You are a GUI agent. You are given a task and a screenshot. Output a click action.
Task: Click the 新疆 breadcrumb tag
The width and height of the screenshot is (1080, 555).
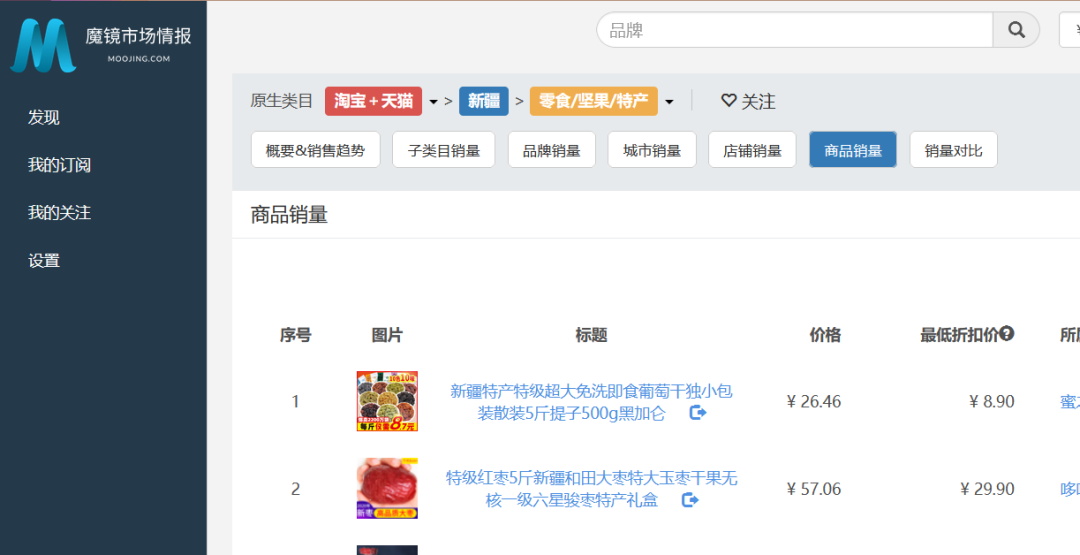coord(484,101)
